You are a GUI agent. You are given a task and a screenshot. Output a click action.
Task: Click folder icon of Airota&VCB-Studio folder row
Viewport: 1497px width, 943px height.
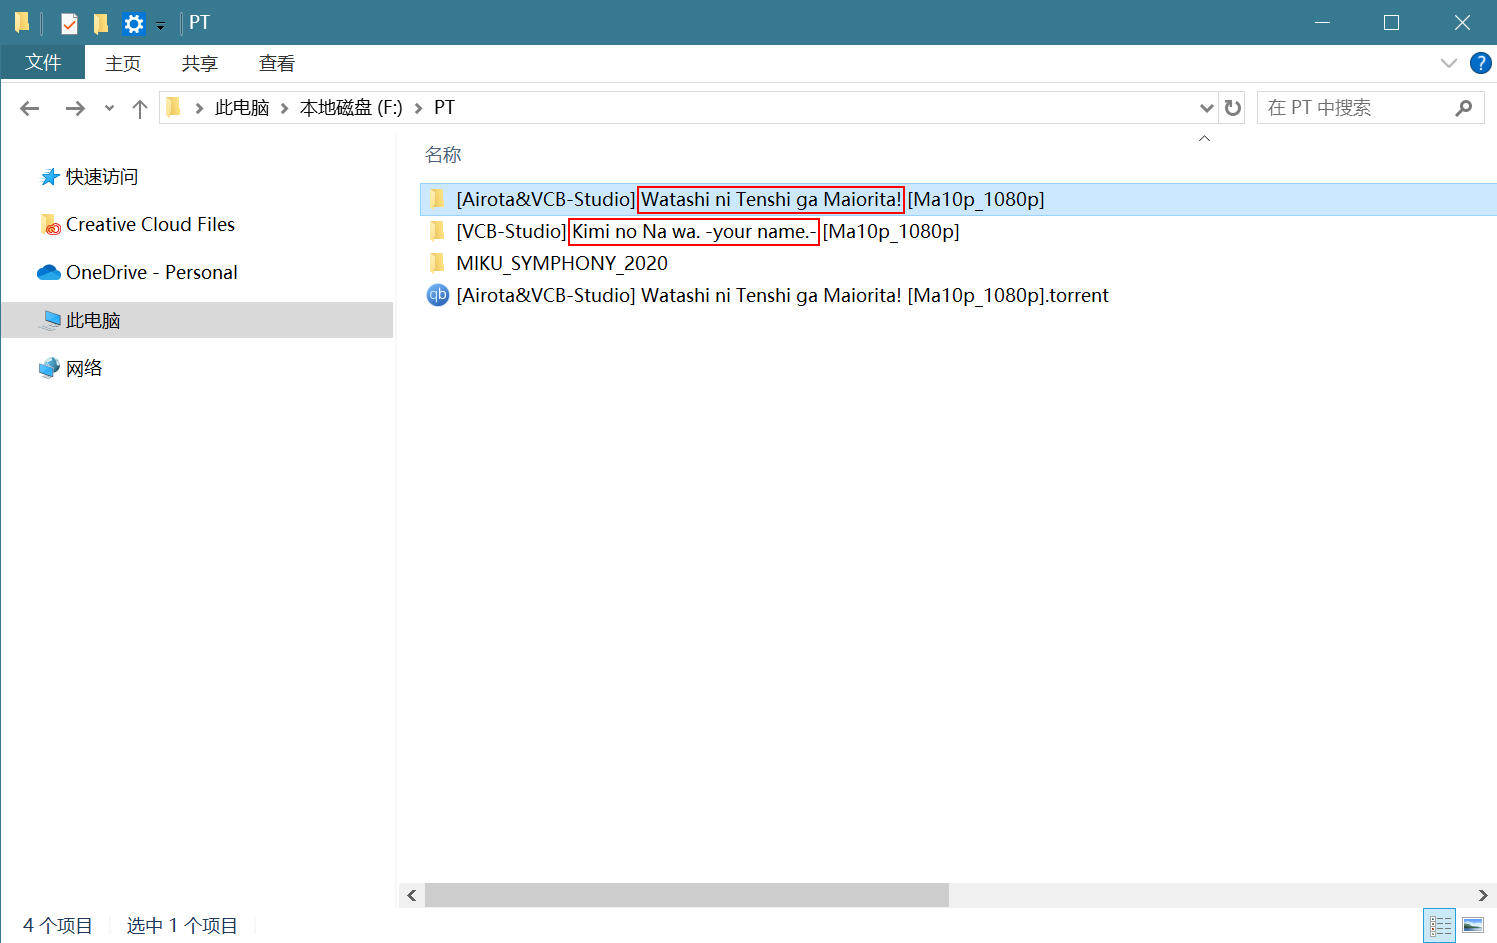[x=437, y=199]
